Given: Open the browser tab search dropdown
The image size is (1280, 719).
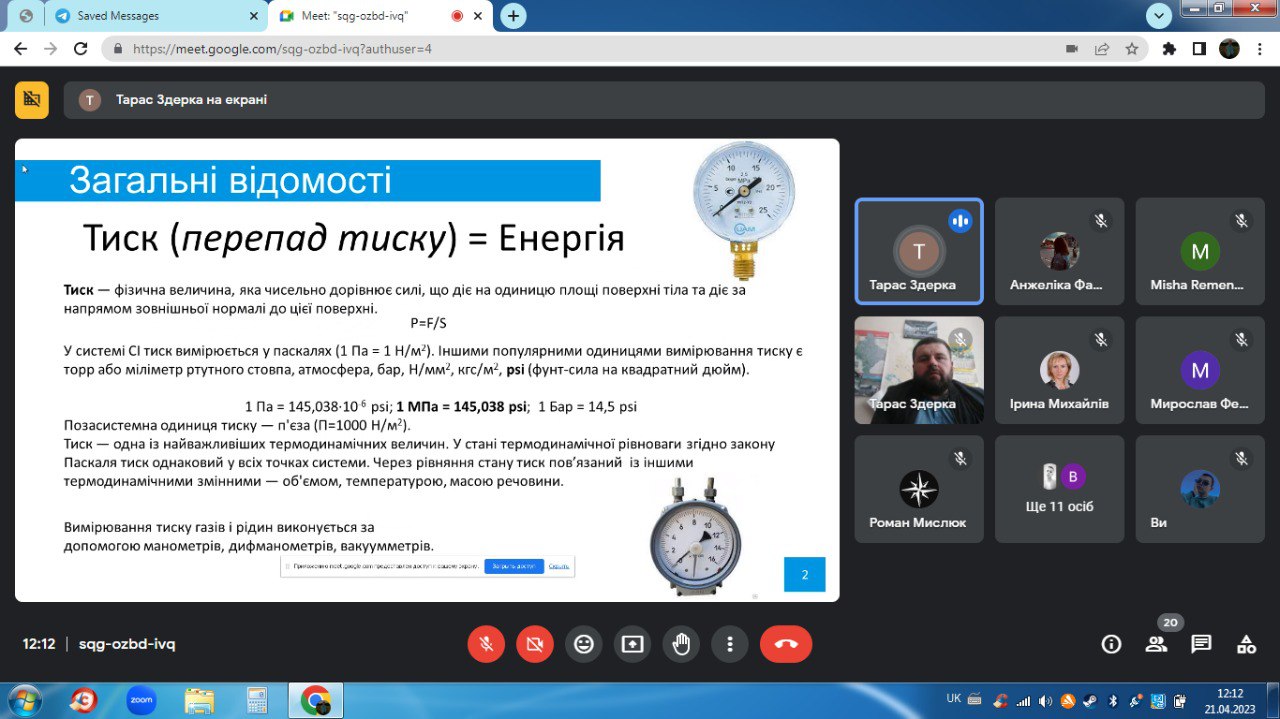Looking at the screenshot, I should 1157,16.
